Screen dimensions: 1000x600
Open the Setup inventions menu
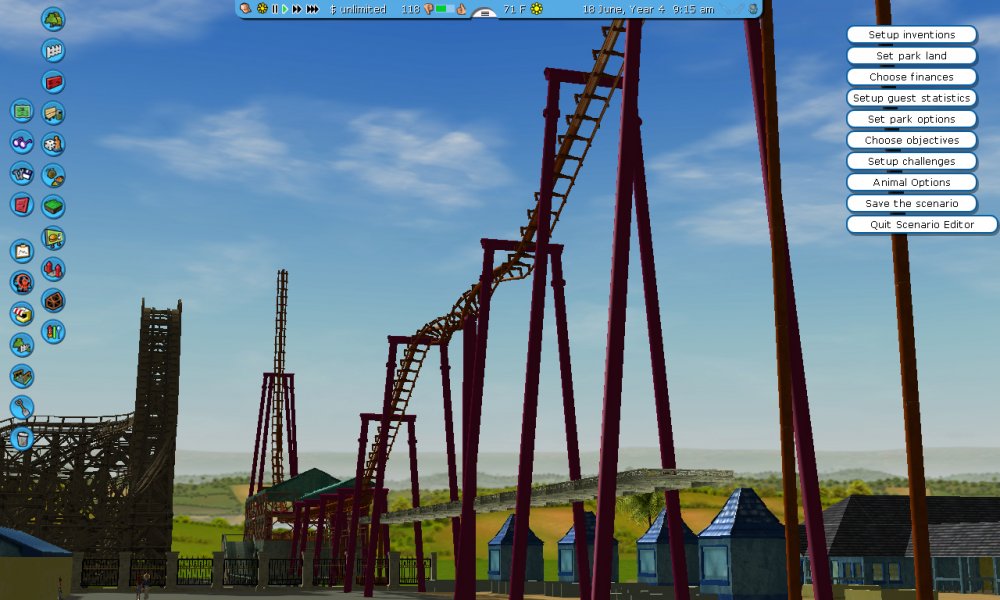pyautogui.click(x=911, y=35)
